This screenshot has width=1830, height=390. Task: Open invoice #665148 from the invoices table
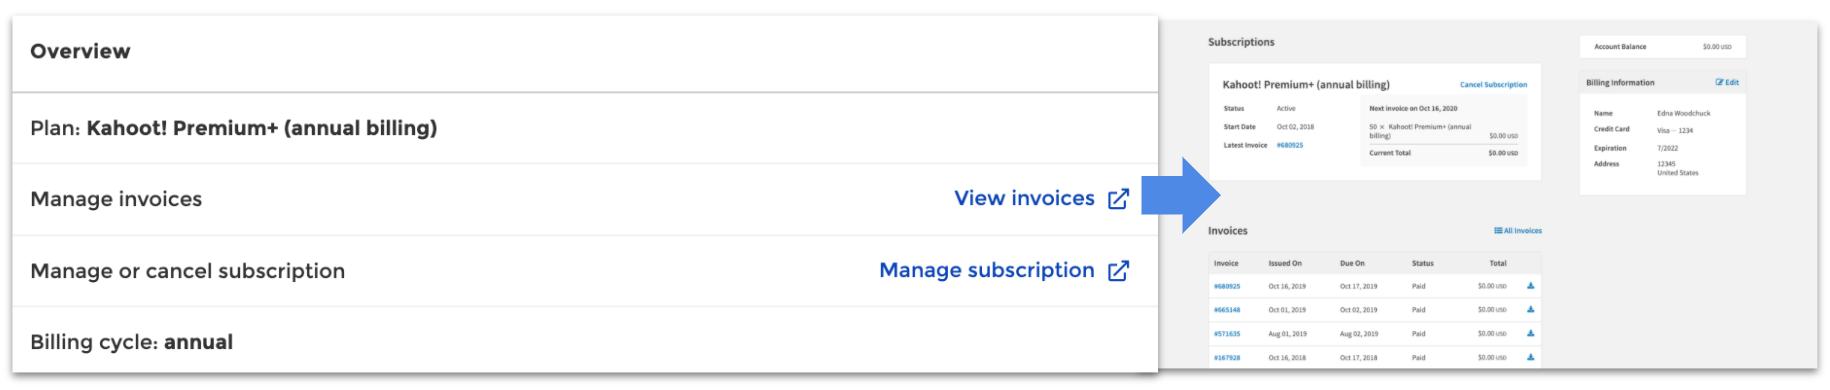pyautogui.click(x=1227, y=310)
